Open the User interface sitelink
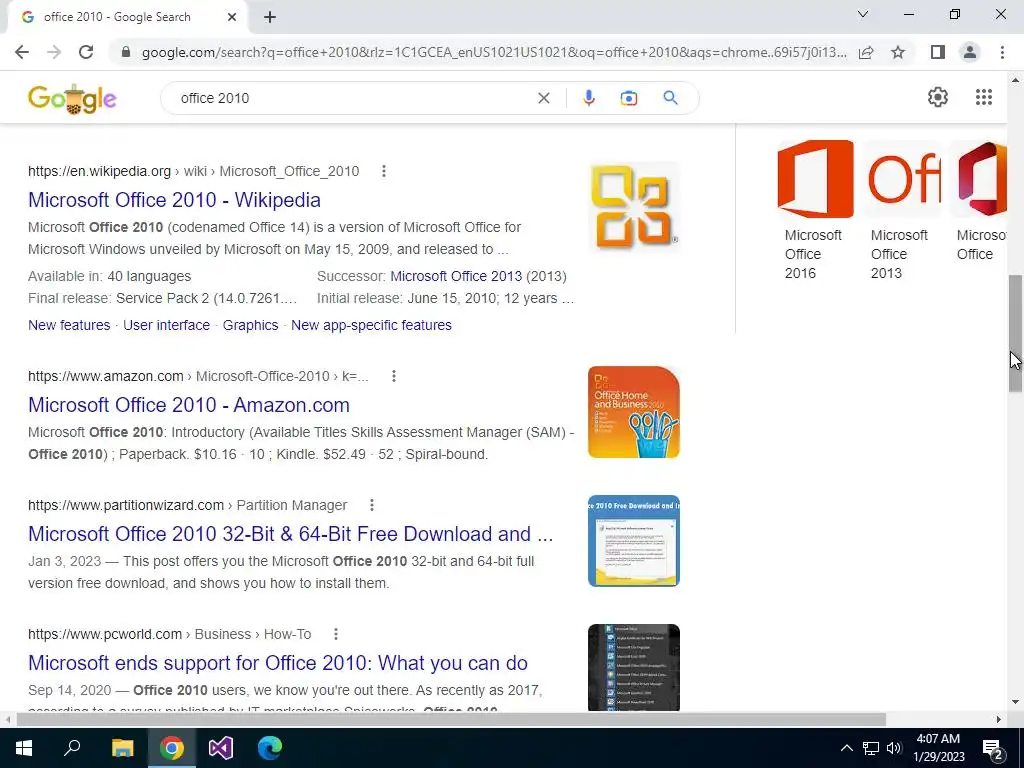This screenshot has width=1024, height=768. click(167, 325)
